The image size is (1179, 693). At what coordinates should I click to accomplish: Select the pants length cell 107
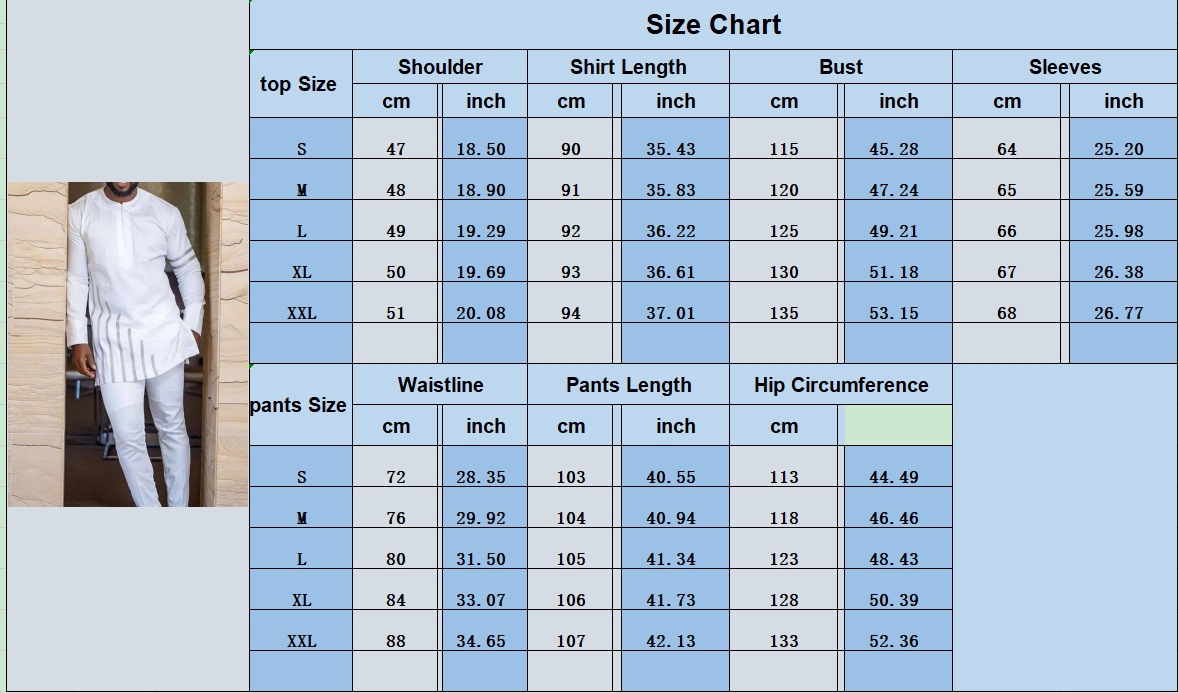571,631
